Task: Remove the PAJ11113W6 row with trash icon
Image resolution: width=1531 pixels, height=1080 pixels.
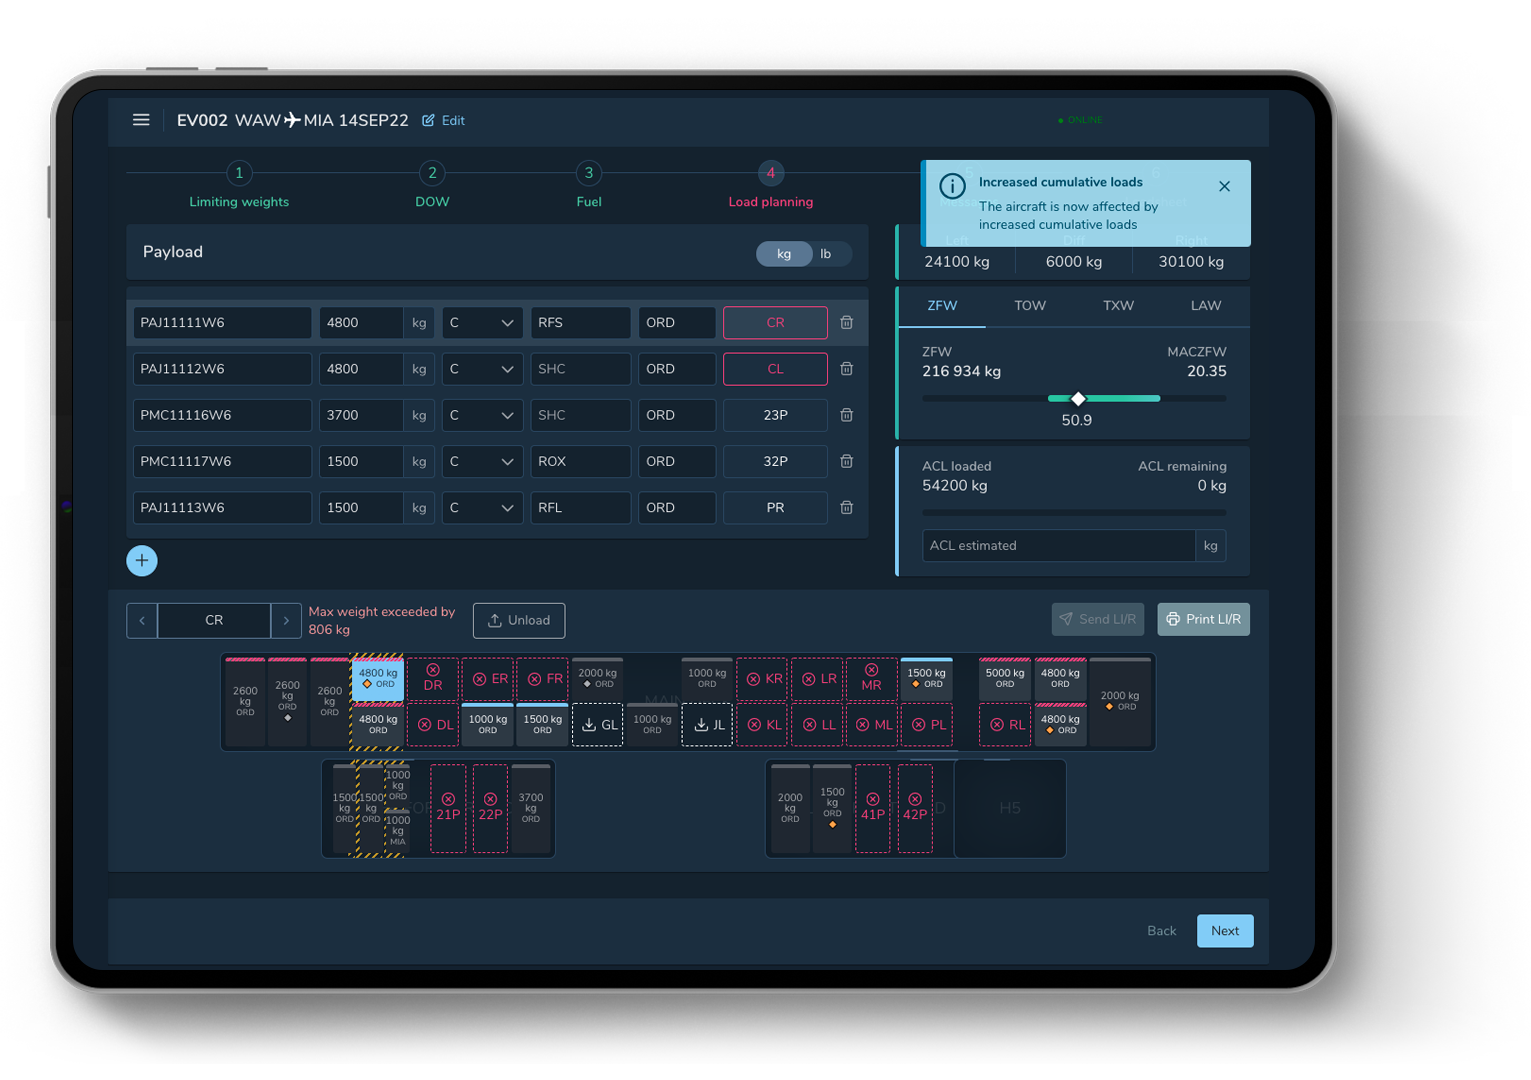Action: tap(846, 508)
